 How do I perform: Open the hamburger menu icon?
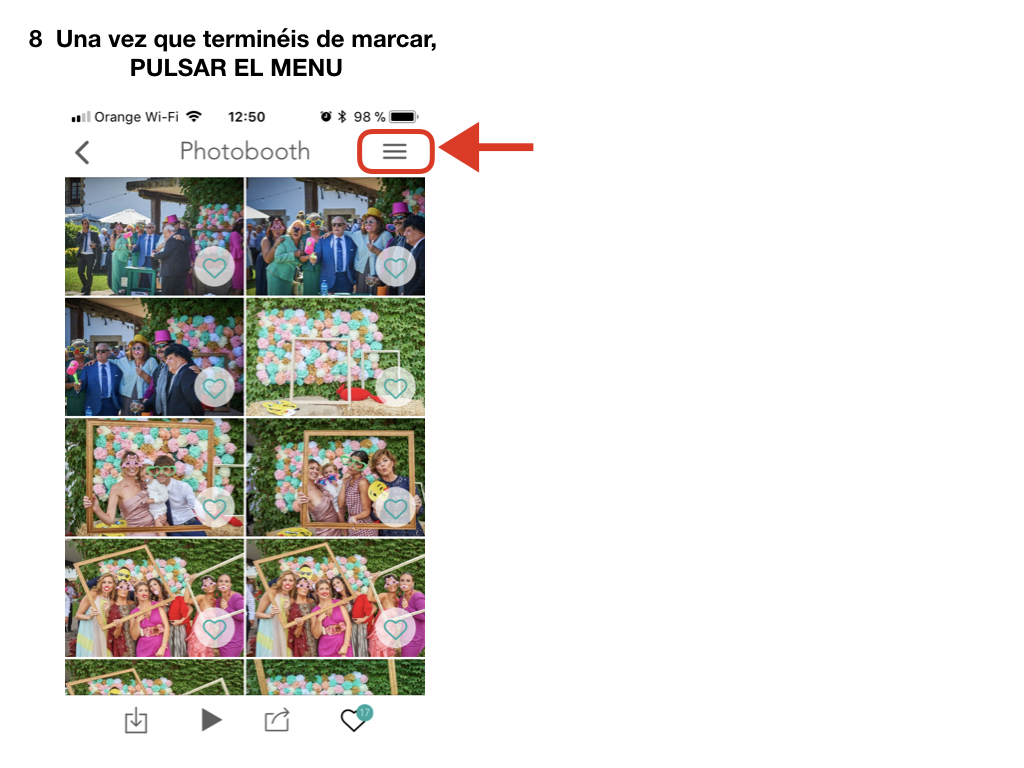click(x=394, y=152)
